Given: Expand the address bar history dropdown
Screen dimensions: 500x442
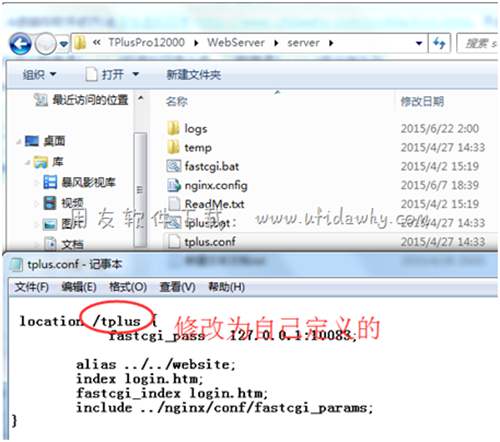Looking at the screenshot, I should coord(419,43).
